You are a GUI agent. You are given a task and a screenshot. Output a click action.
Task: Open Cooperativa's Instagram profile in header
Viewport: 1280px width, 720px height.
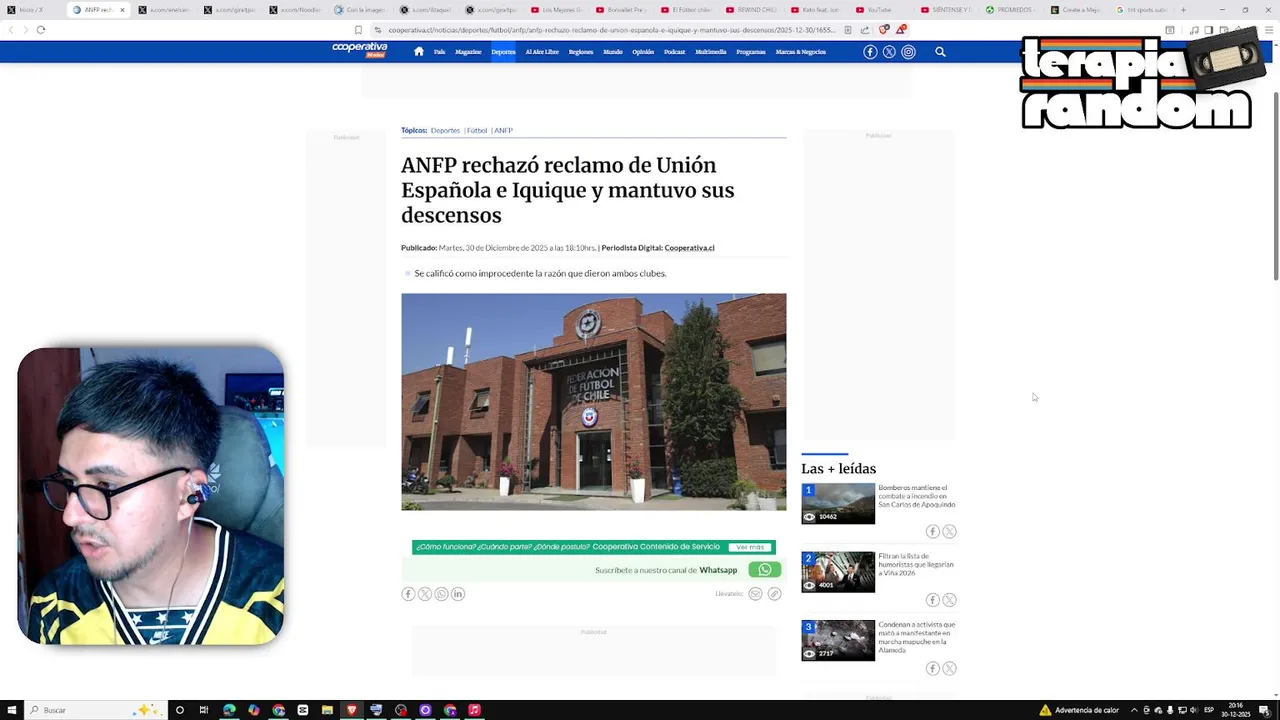tap(908, 52)
